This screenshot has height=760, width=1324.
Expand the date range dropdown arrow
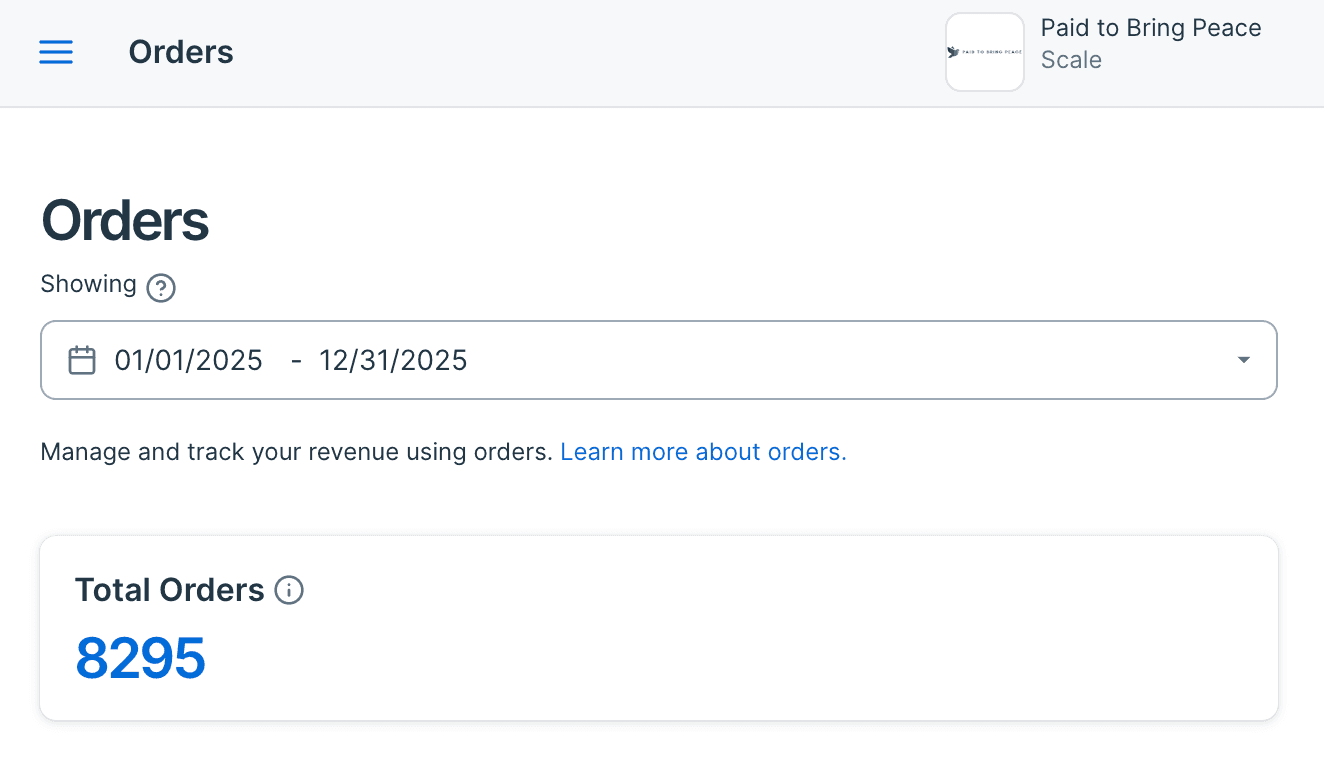click(x=1243, y=360)
